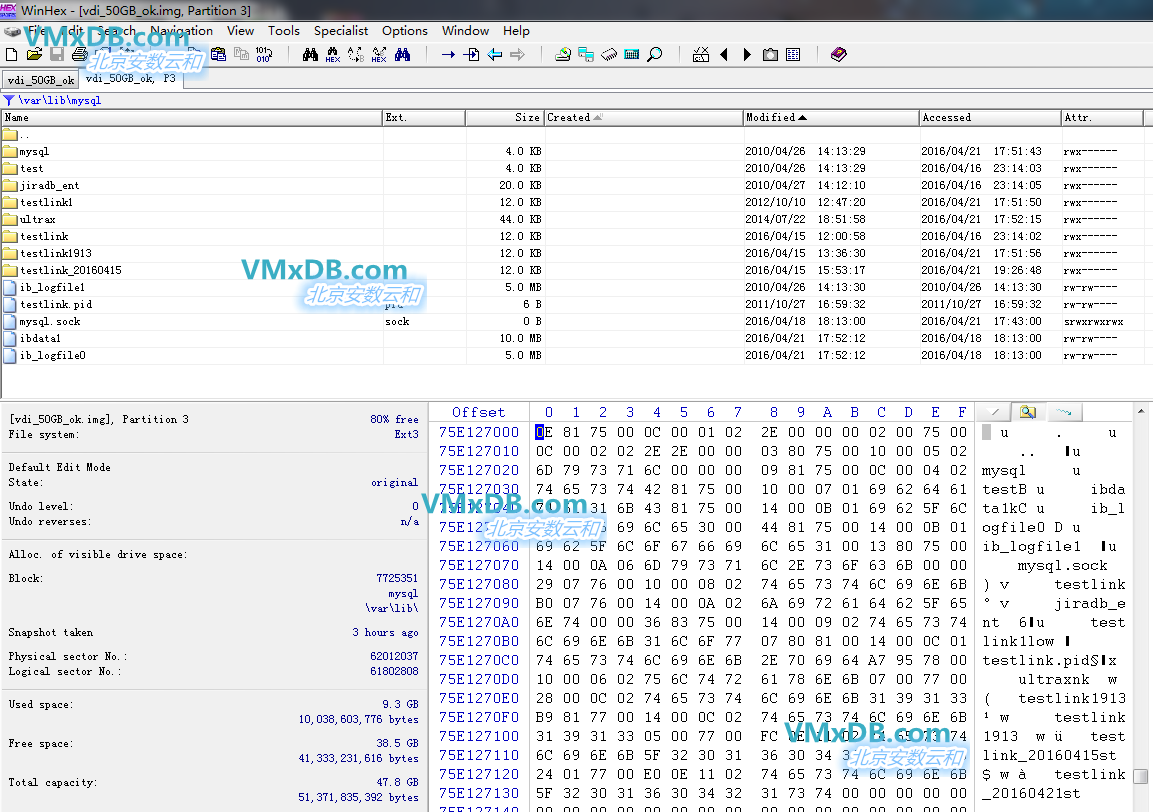Take a volume snapshot with camera icon
This screenshot has height=812, width=1153.
(x=770, y=54)
